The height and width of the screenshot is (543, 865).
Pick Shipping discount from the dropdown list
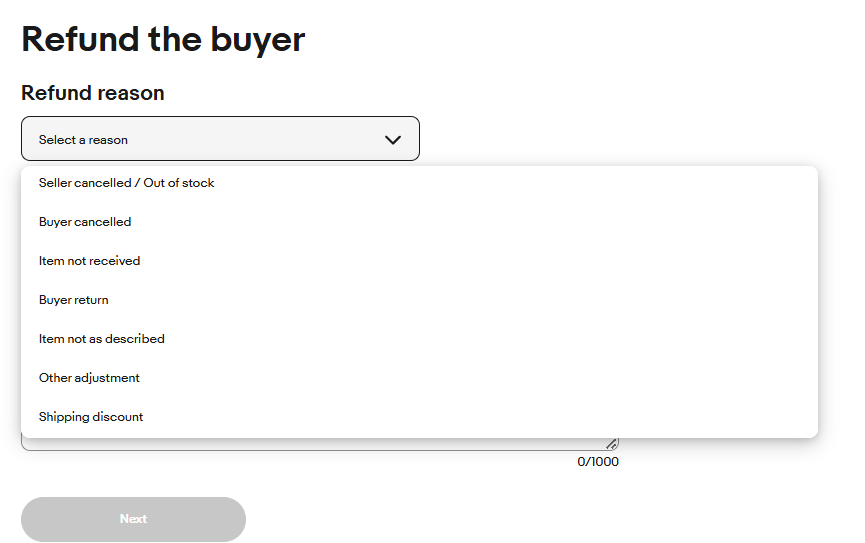click(91, 417)
